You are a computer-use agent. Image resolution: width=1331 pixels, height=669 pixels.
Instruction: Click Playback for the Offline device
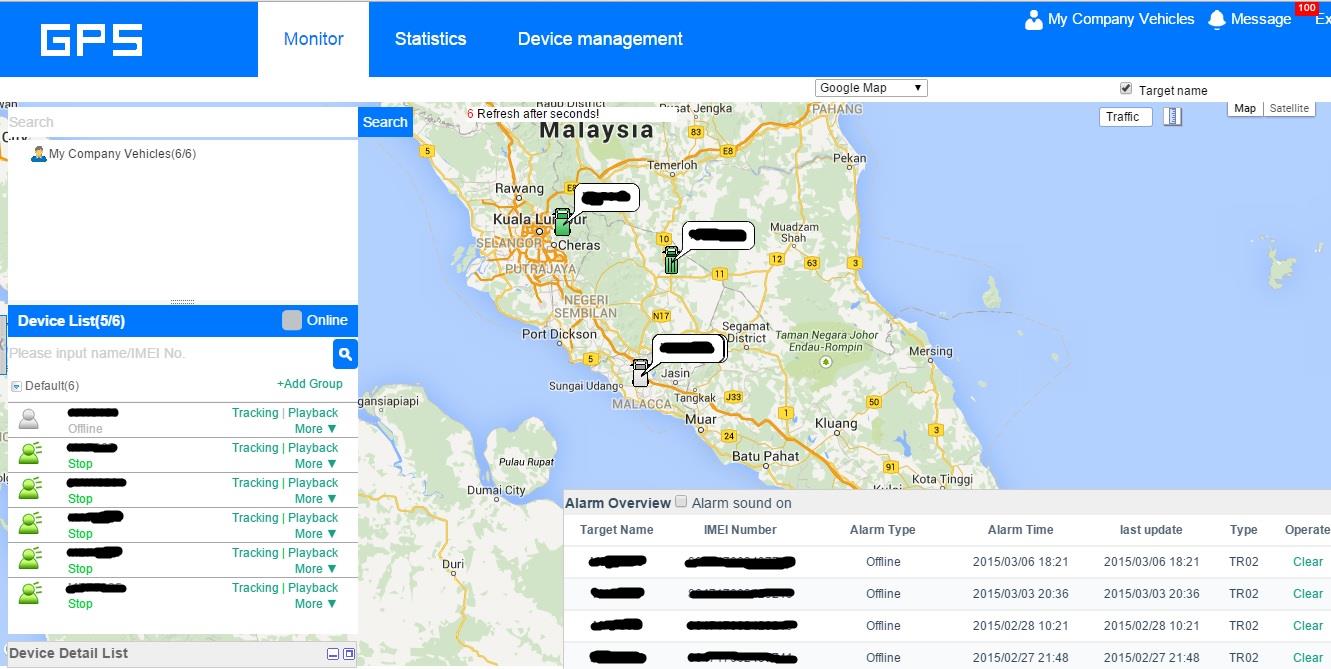coord(313,413)
